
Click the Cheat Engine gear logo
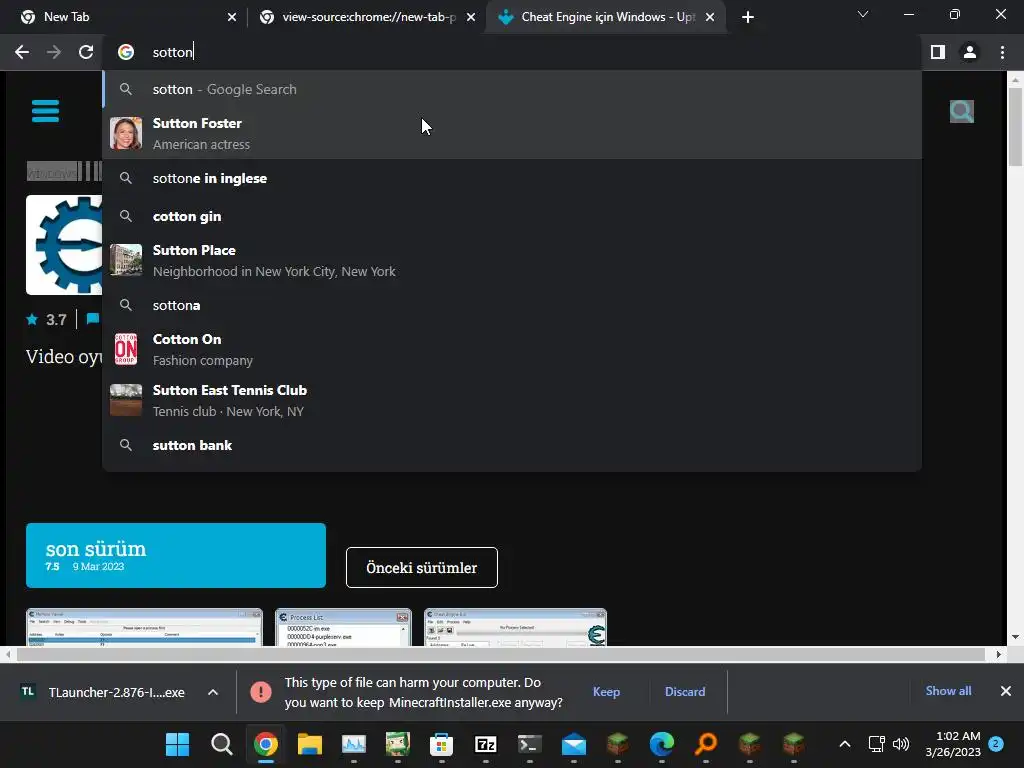[x=65, y=245]
